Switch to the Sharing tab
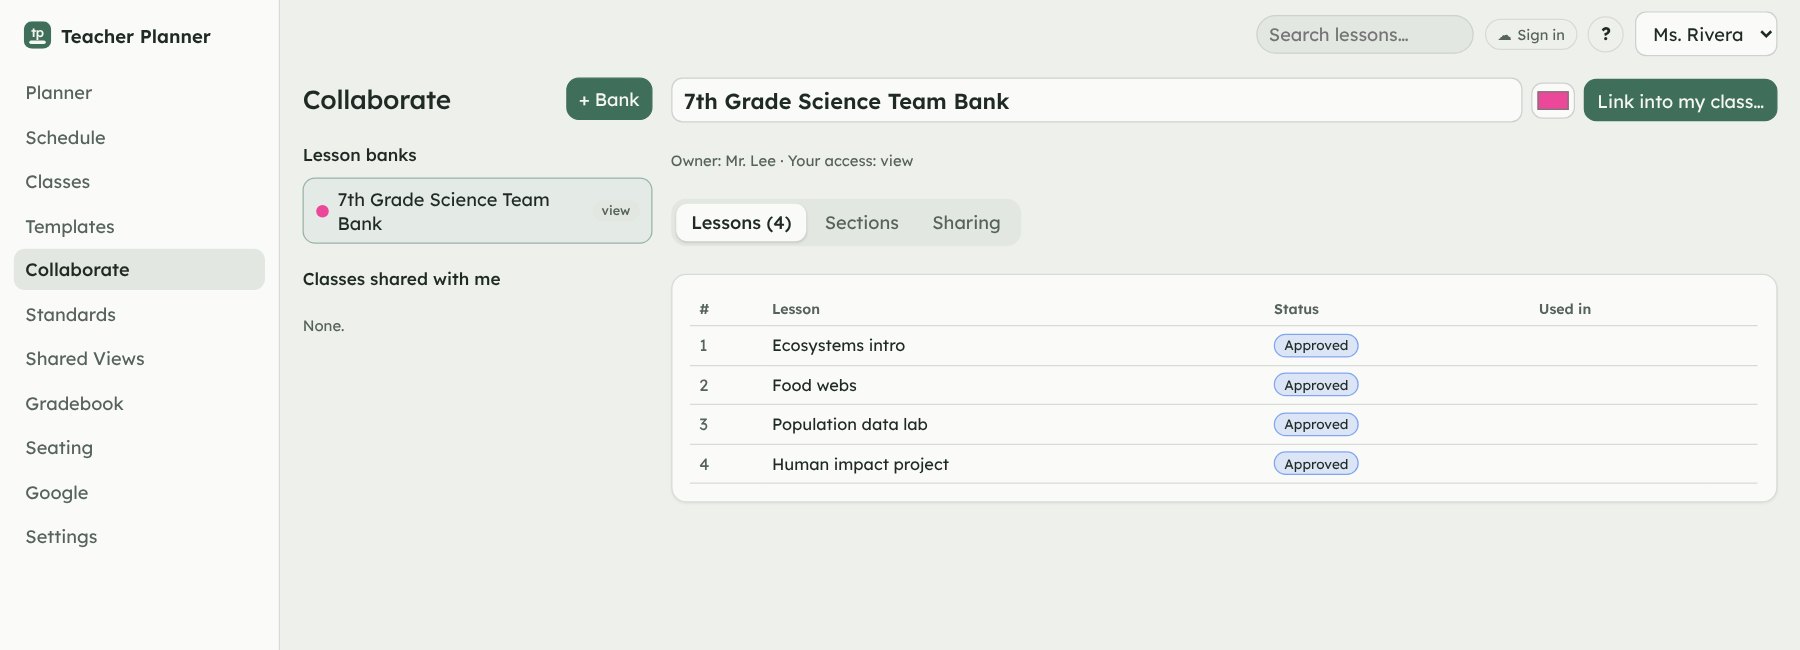 (x=966, y=222)
